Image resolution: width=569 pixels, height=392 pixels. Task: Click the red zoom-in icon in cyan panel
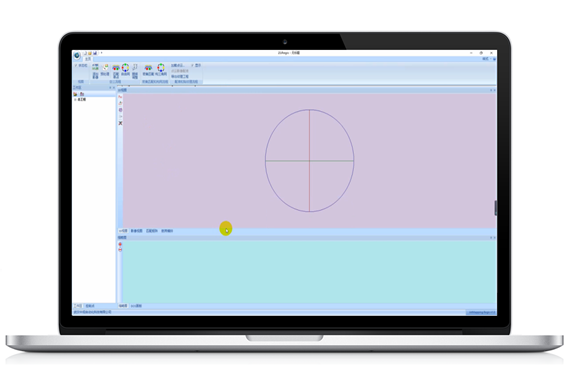click(x=120, y=244)
